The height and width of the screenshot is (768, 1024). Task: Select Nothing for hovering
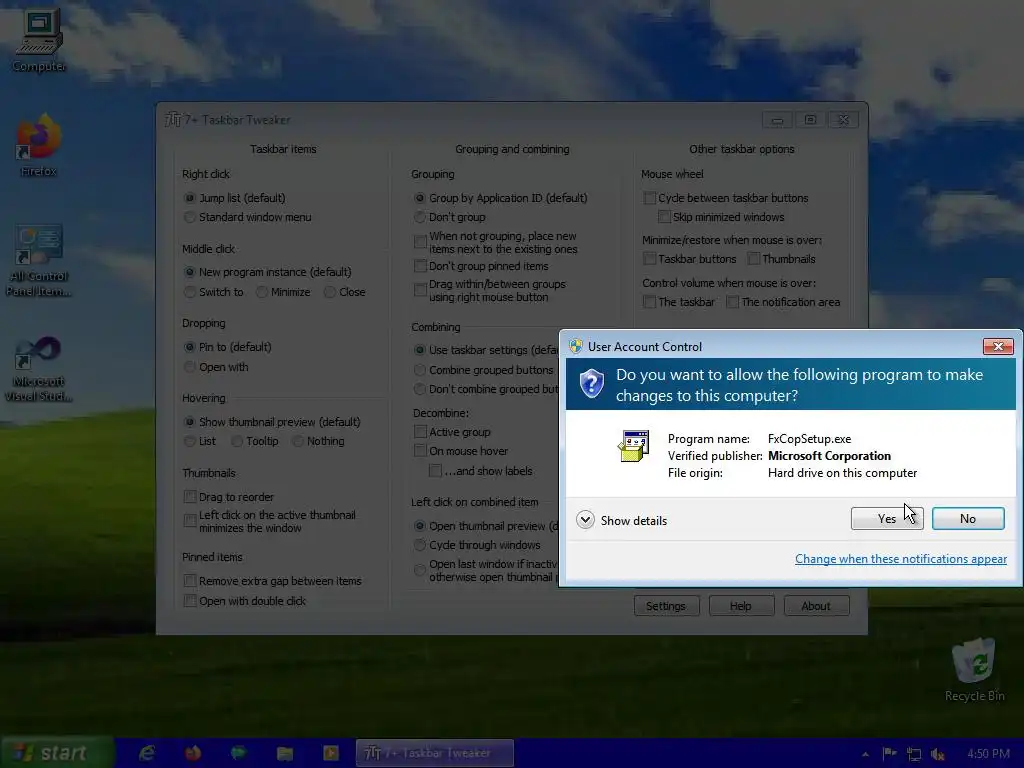(298, 441)
